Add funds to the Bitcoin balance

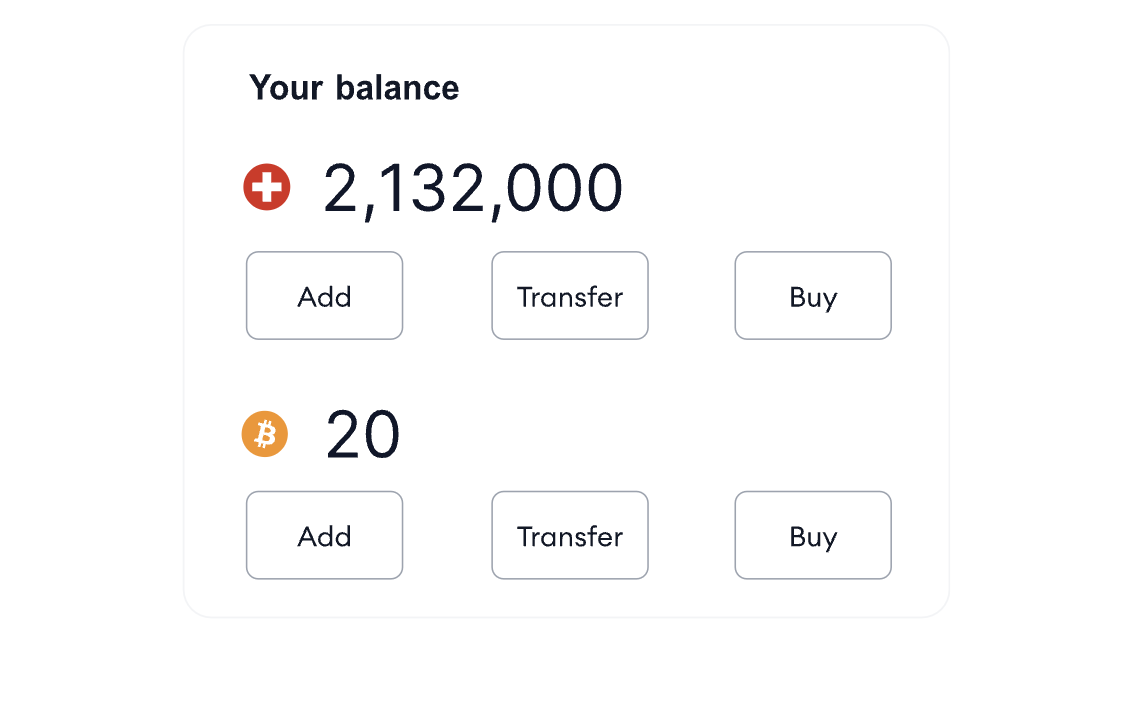tap(324, 536)
